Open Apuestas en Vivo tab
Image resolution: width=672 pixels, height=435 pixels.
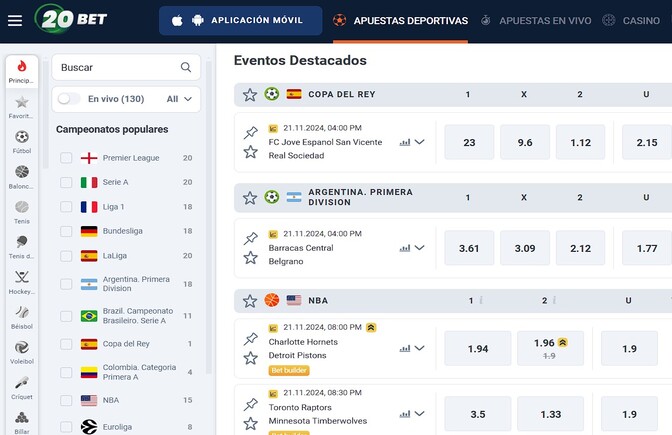click(536, 21)
